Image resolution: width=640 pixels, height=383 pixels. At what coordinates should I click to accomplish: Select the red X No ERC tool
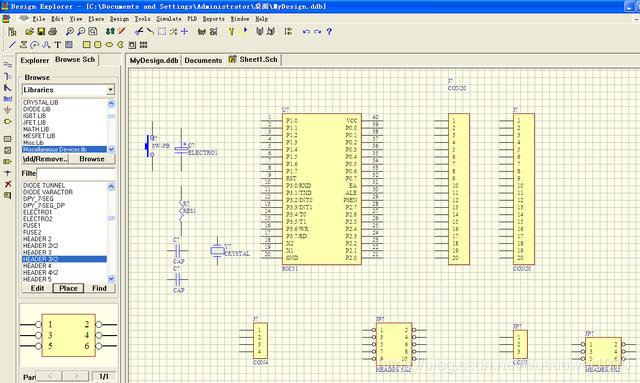coord(7,184)
